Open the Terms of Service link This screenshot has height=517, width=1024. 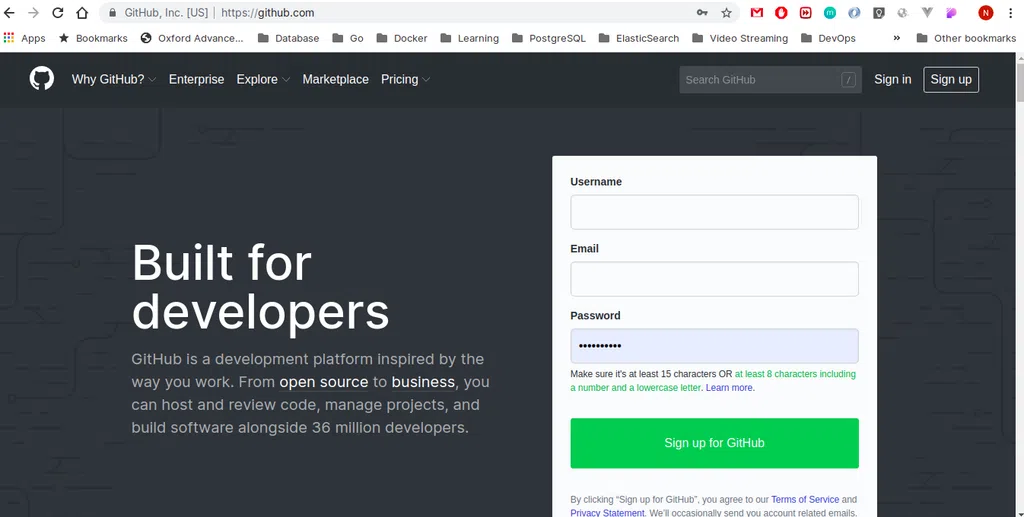805,499
